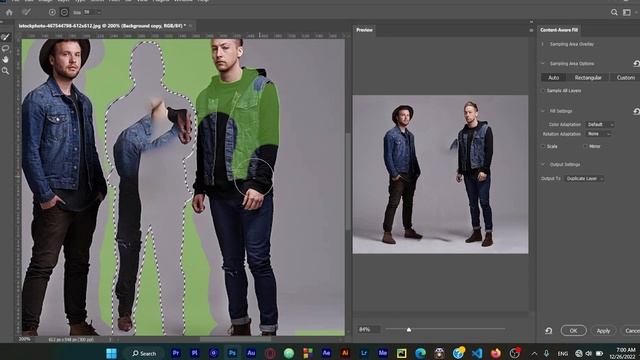Choose Auto sampling area option
This screenshot has height=360, width=640.
tap(553, 78)
